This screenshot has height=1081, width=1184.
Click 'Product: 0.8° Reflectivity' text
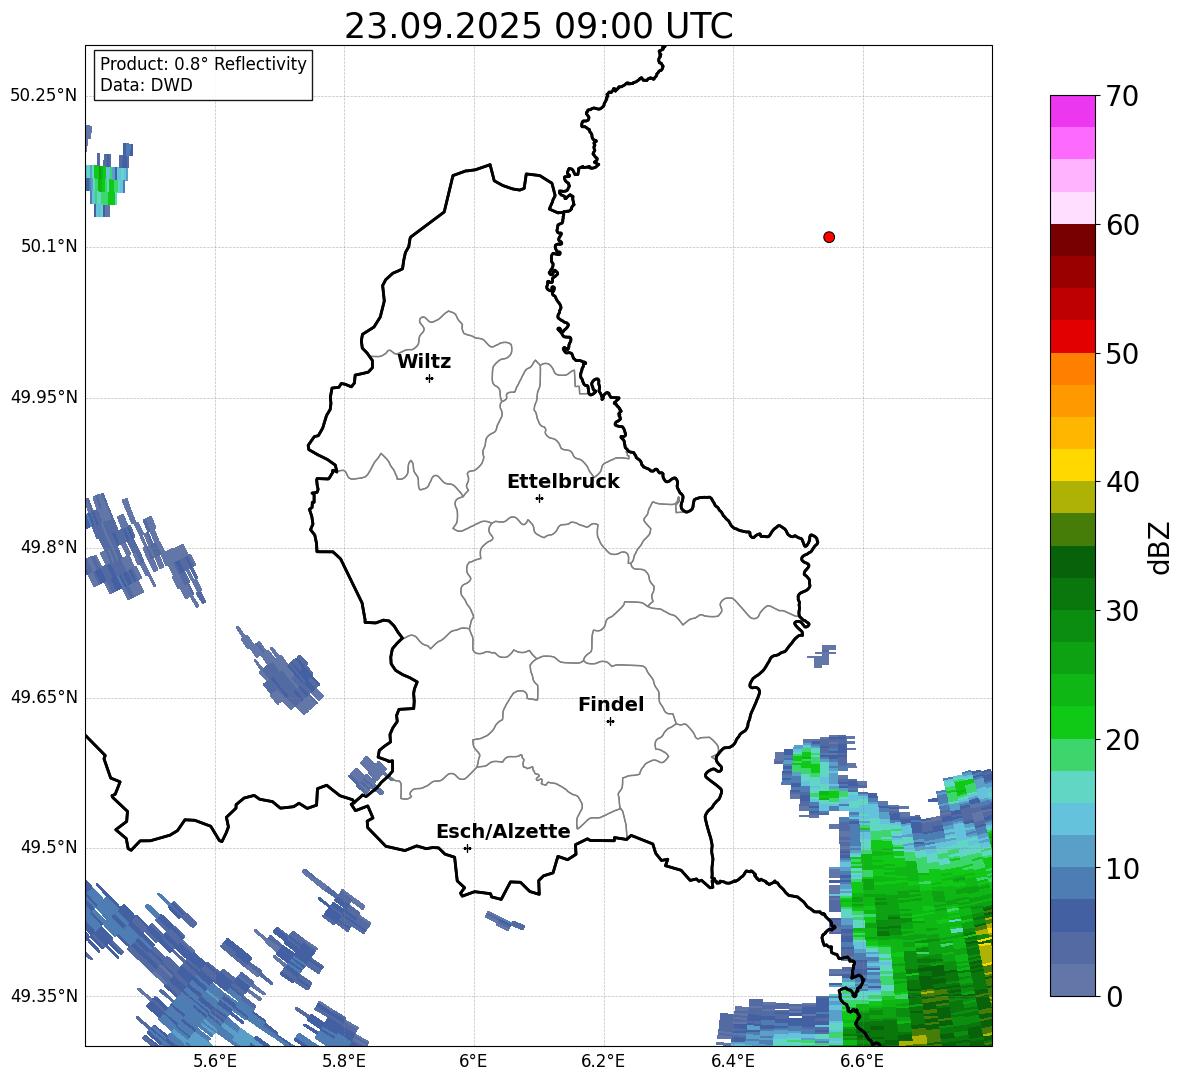[x=203, y=64]
